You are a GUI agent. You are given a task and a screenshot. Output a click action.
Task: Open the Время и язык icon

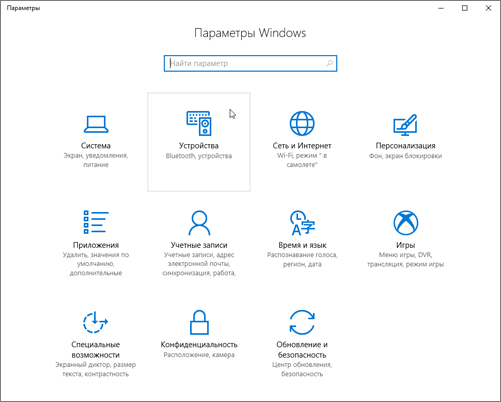(302, 223)
